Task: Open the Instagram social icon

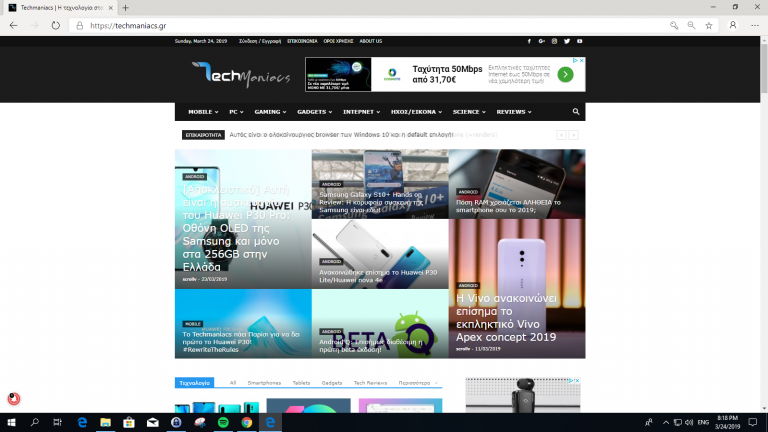Action: pos(554,41)
